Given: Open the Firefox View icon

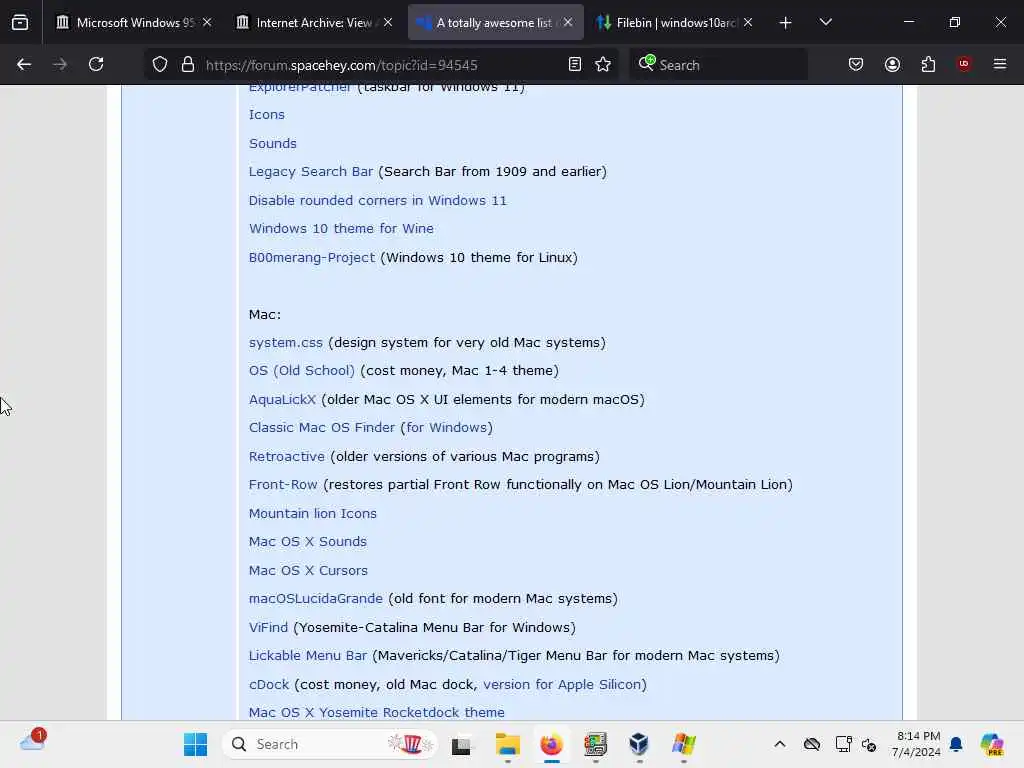Looking at the screenshot, I should point(20,22).
